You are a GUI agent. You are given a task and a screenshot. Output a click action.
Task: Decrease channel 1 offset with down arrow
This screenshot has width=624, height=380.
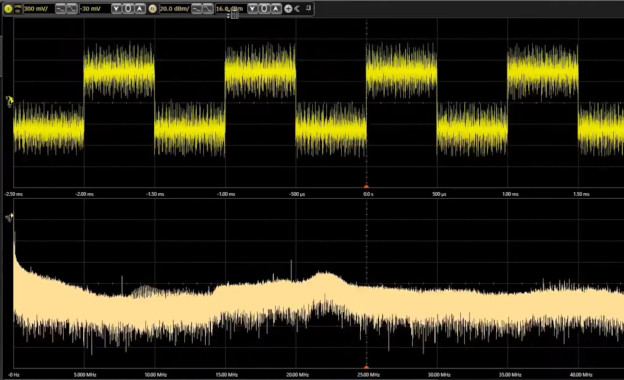click(x=116, y=8)
